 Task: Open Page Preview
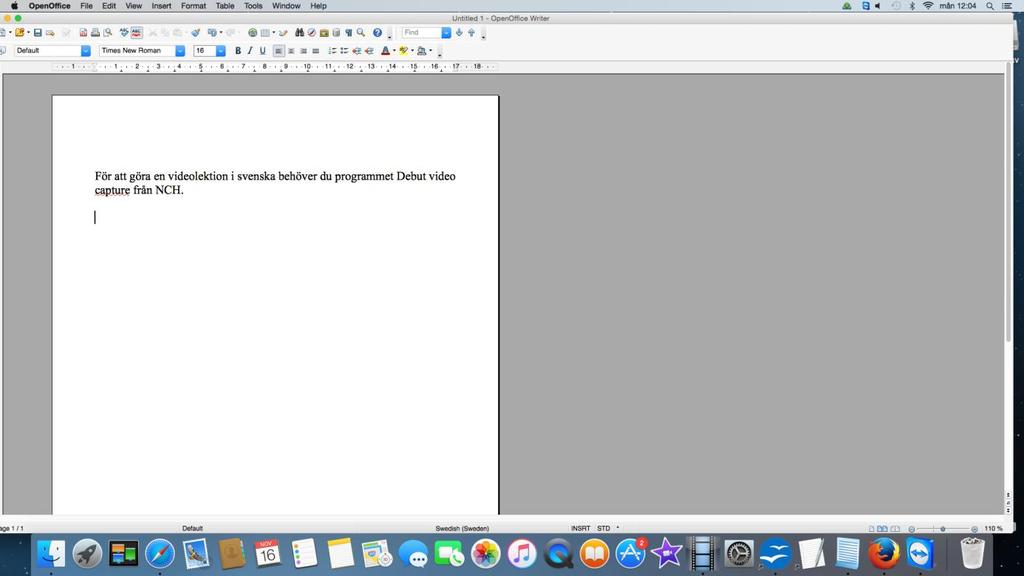pos(108,33)
